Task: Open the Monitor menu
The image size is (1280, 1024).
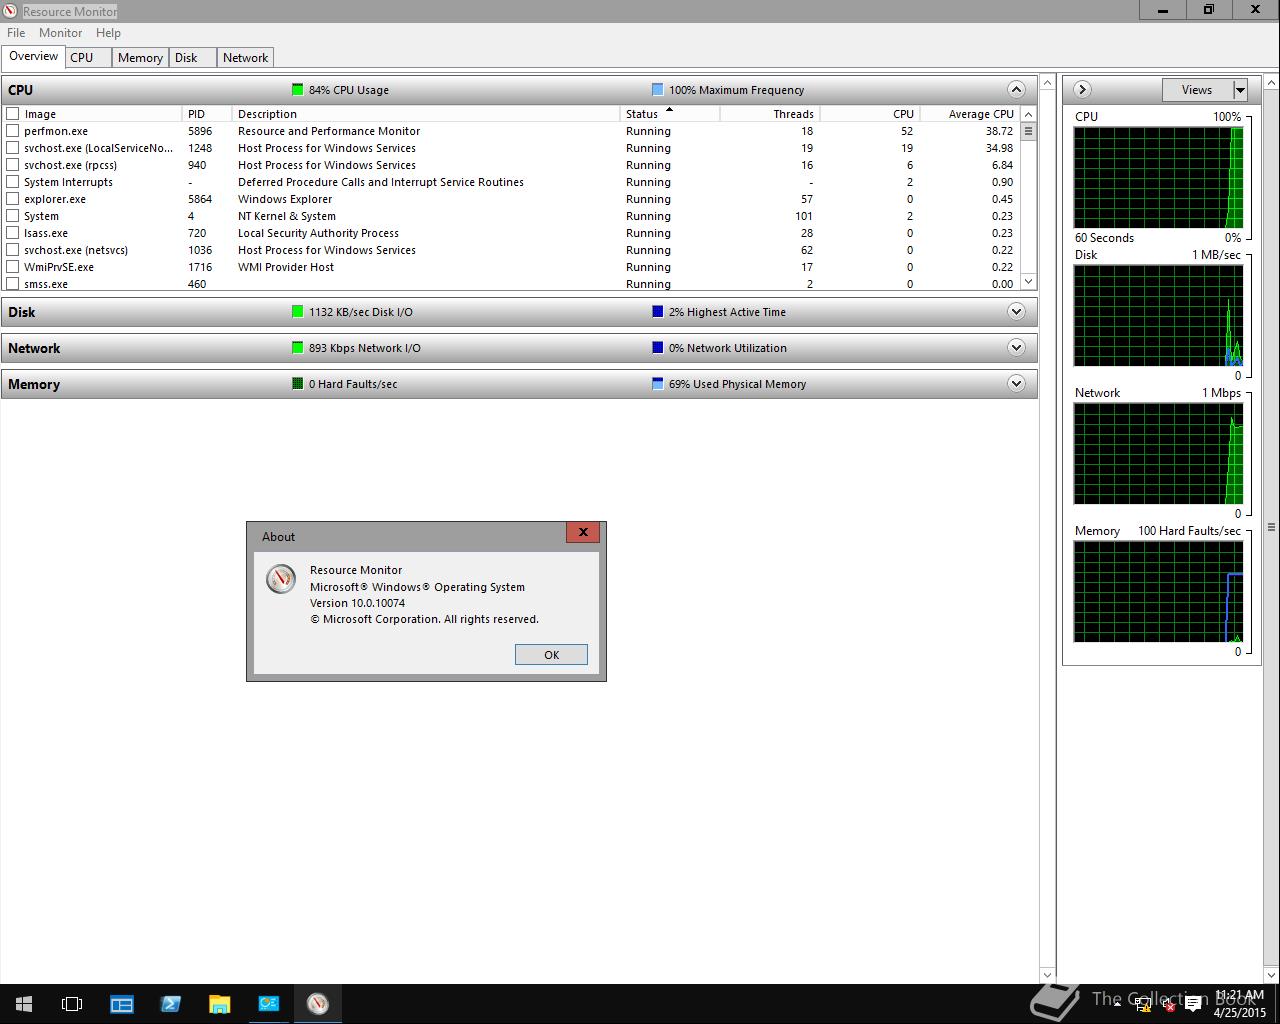Action: click(61, 33)
